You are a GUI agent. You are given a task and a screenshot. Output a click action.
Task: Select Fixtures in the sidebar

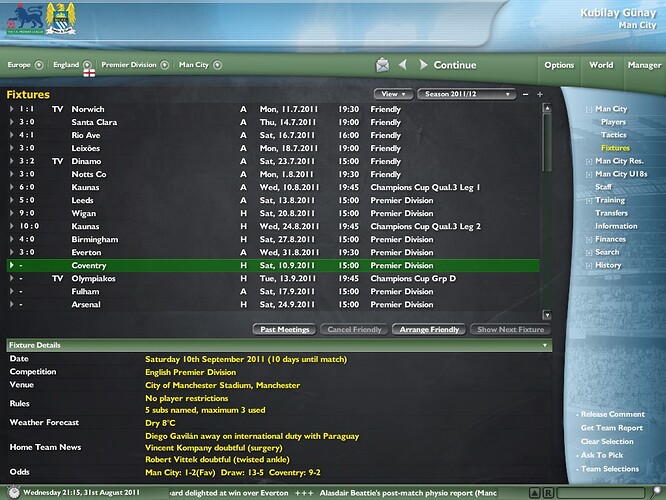pos(615,148)
